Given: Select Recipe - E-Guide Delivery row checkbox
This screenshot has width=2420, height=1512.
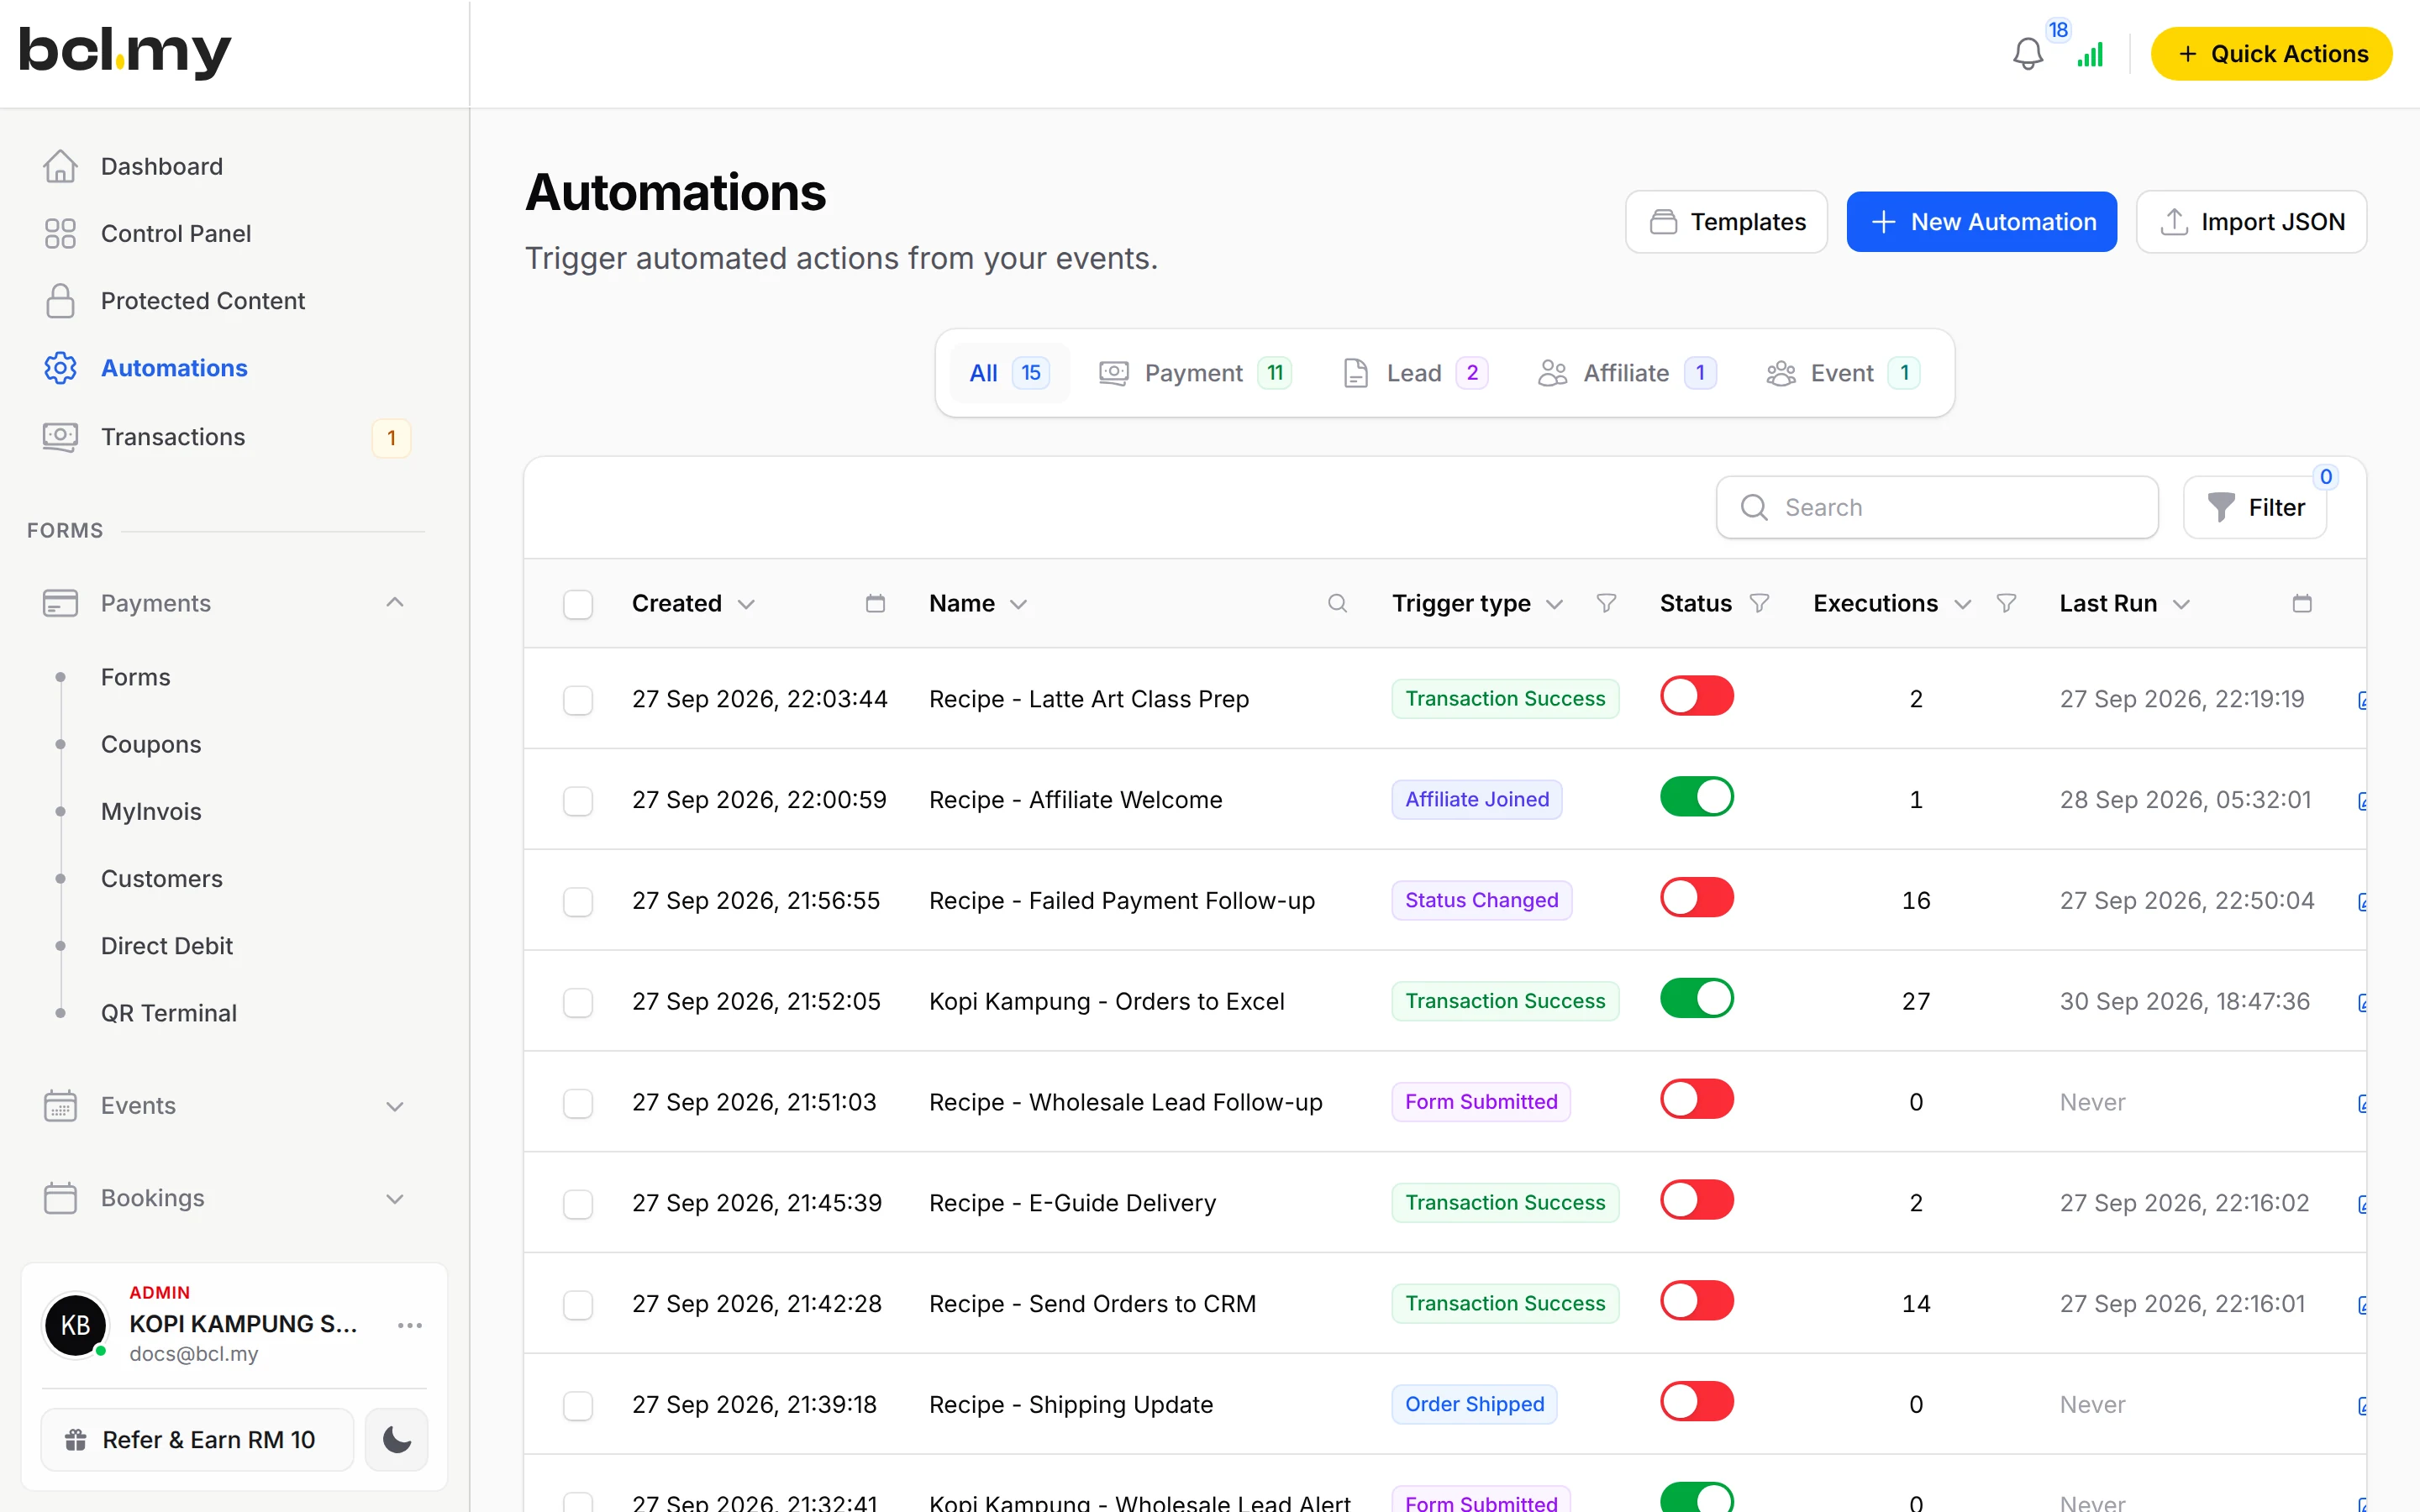Looking at the screenshot, I should point(578,1204).
